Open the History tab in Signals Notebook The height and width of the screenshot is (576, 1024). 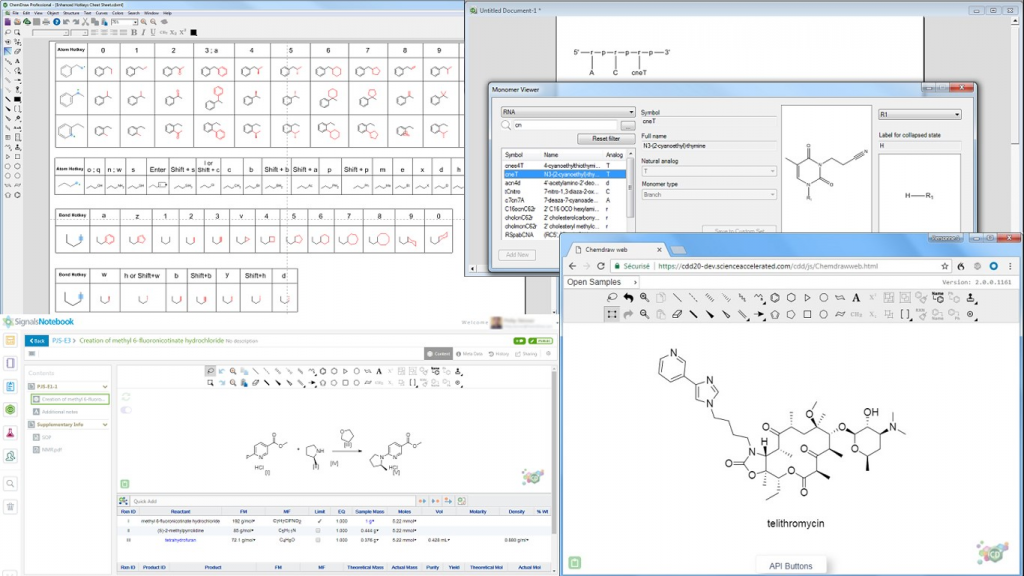[499, 353]
